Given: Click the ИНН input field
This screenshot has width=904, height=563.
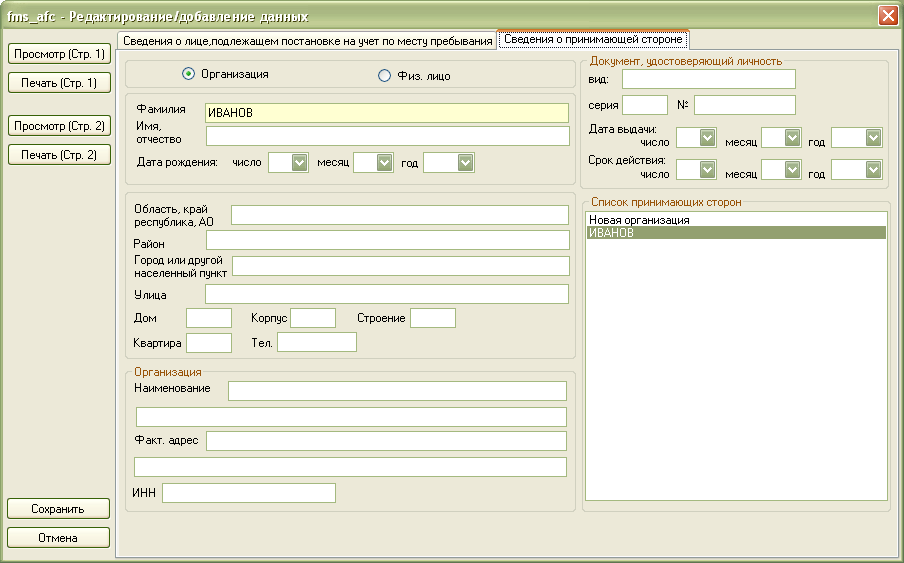Looking at the screenshot, I should (x=249, y=493).
